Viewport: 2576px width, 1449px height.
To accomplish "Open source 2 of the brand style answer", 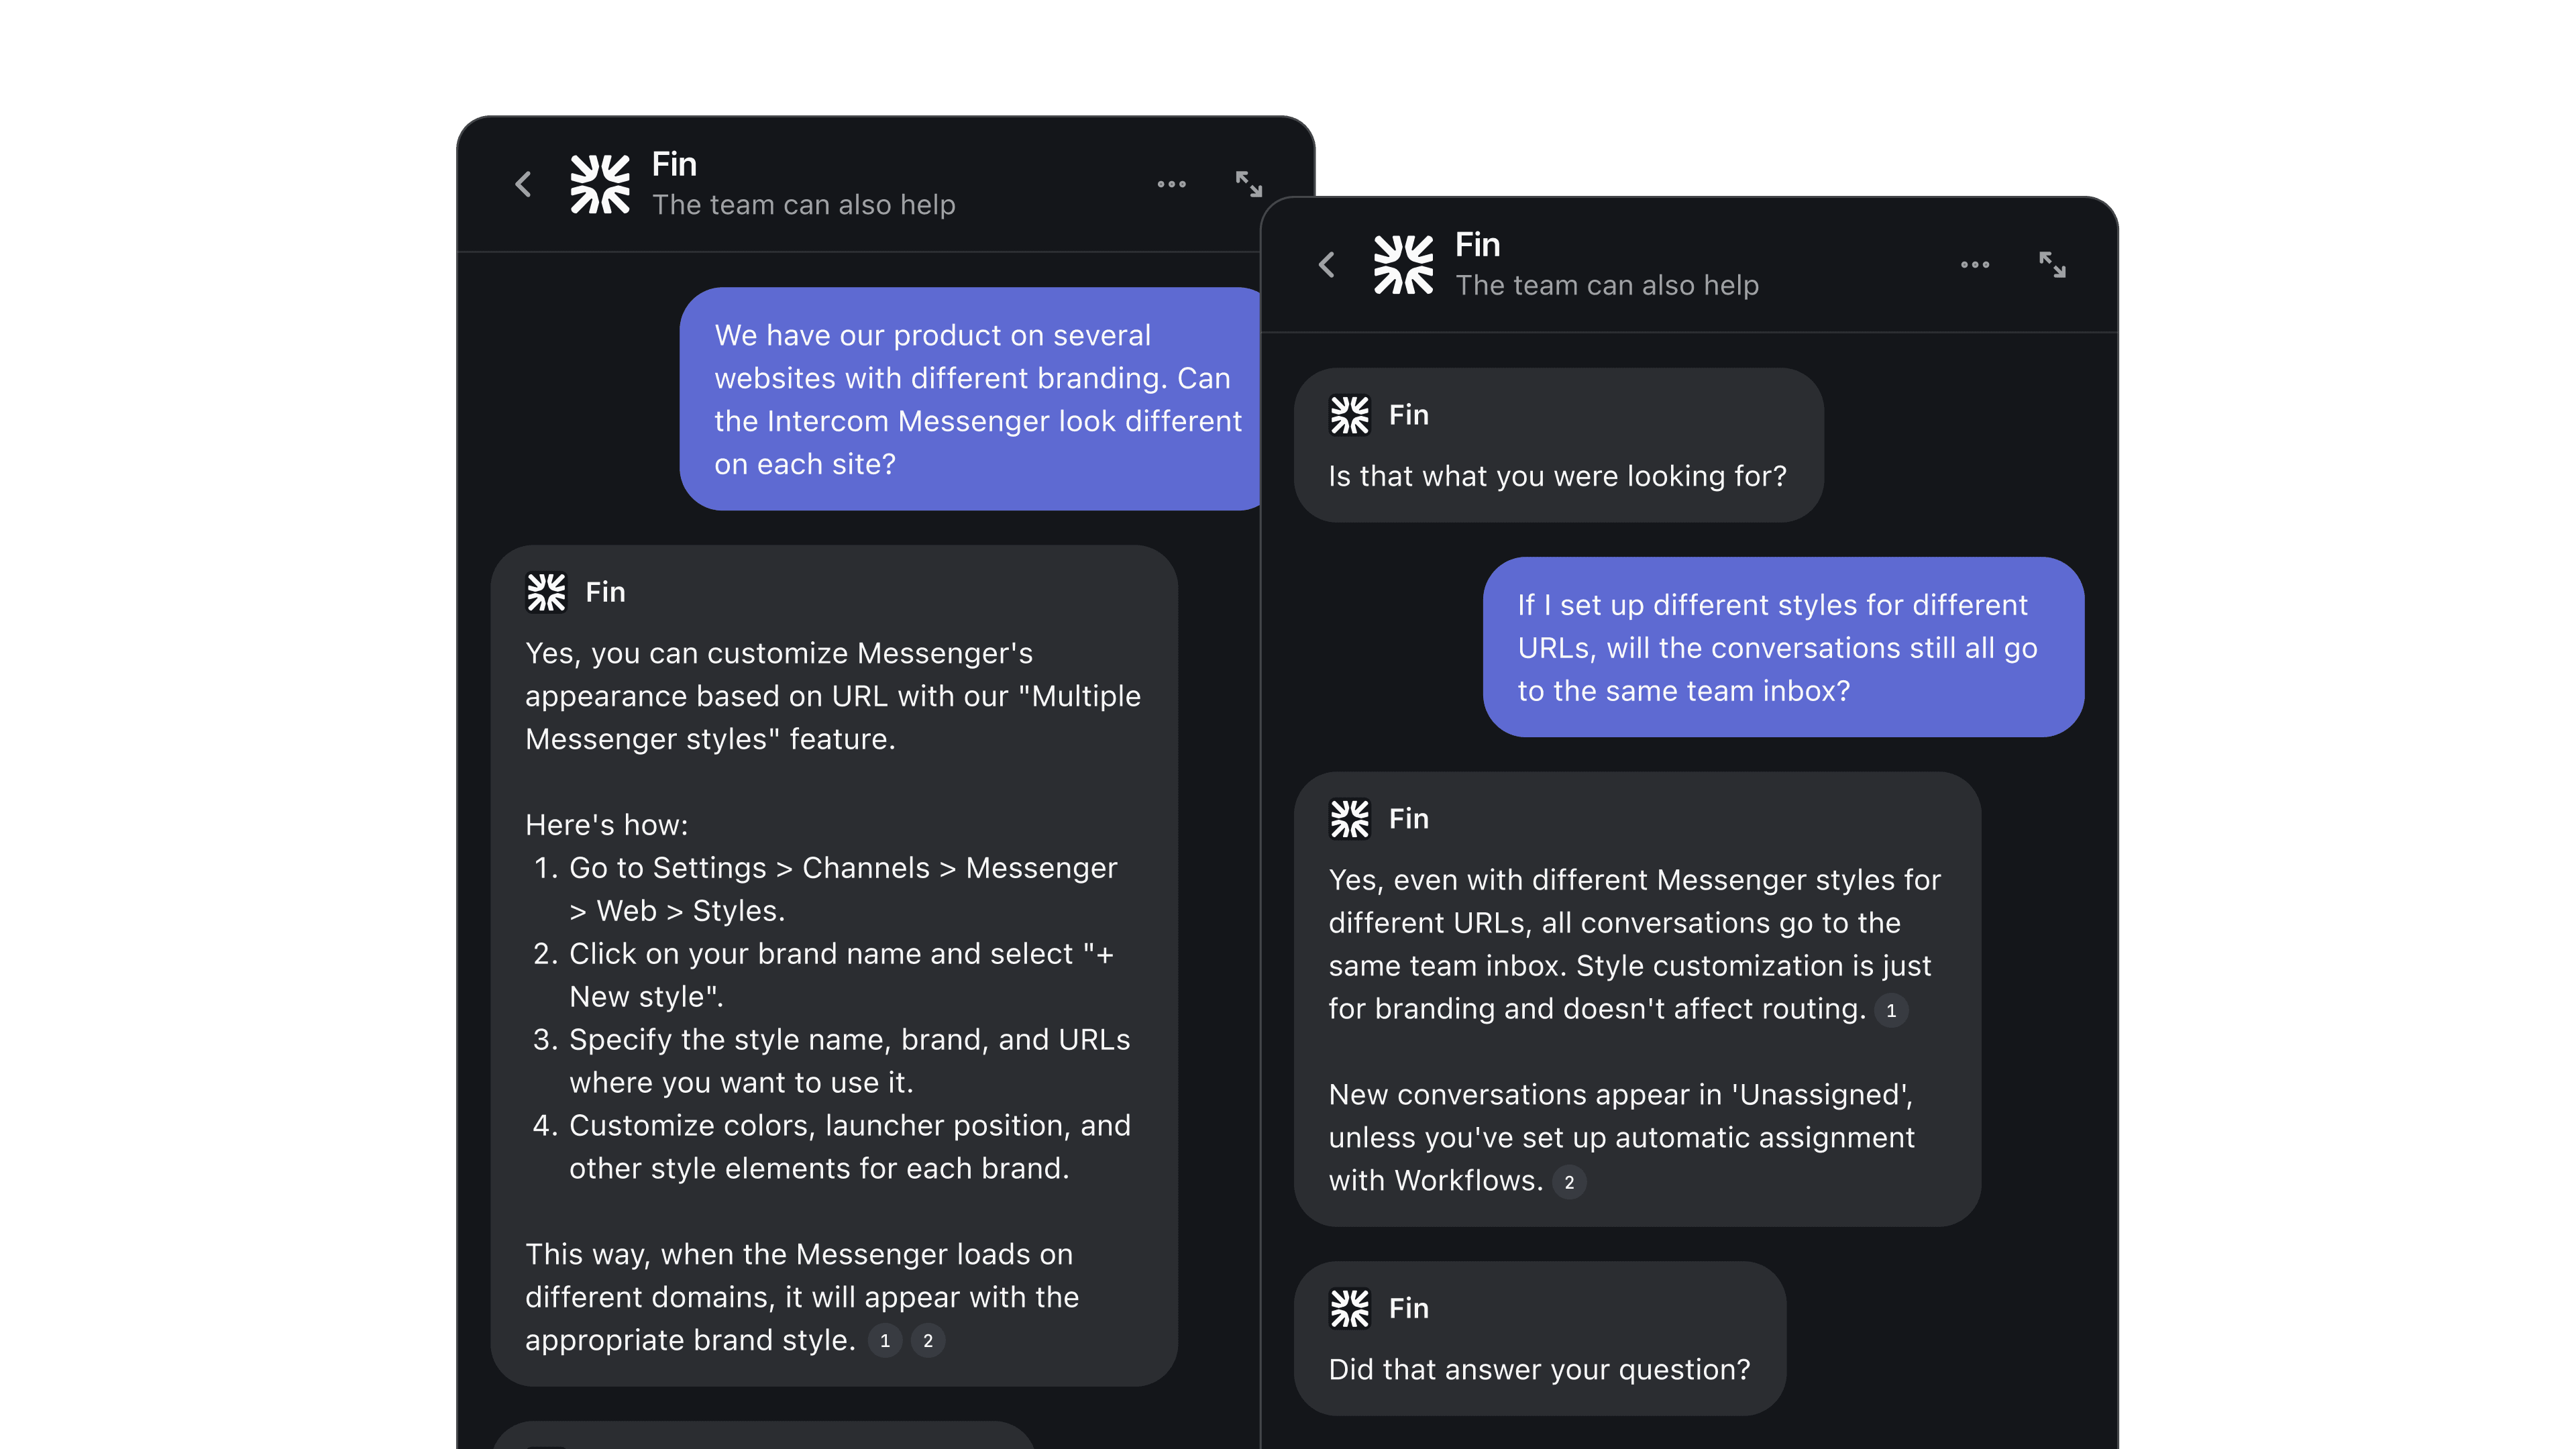I will point(928,1341).
